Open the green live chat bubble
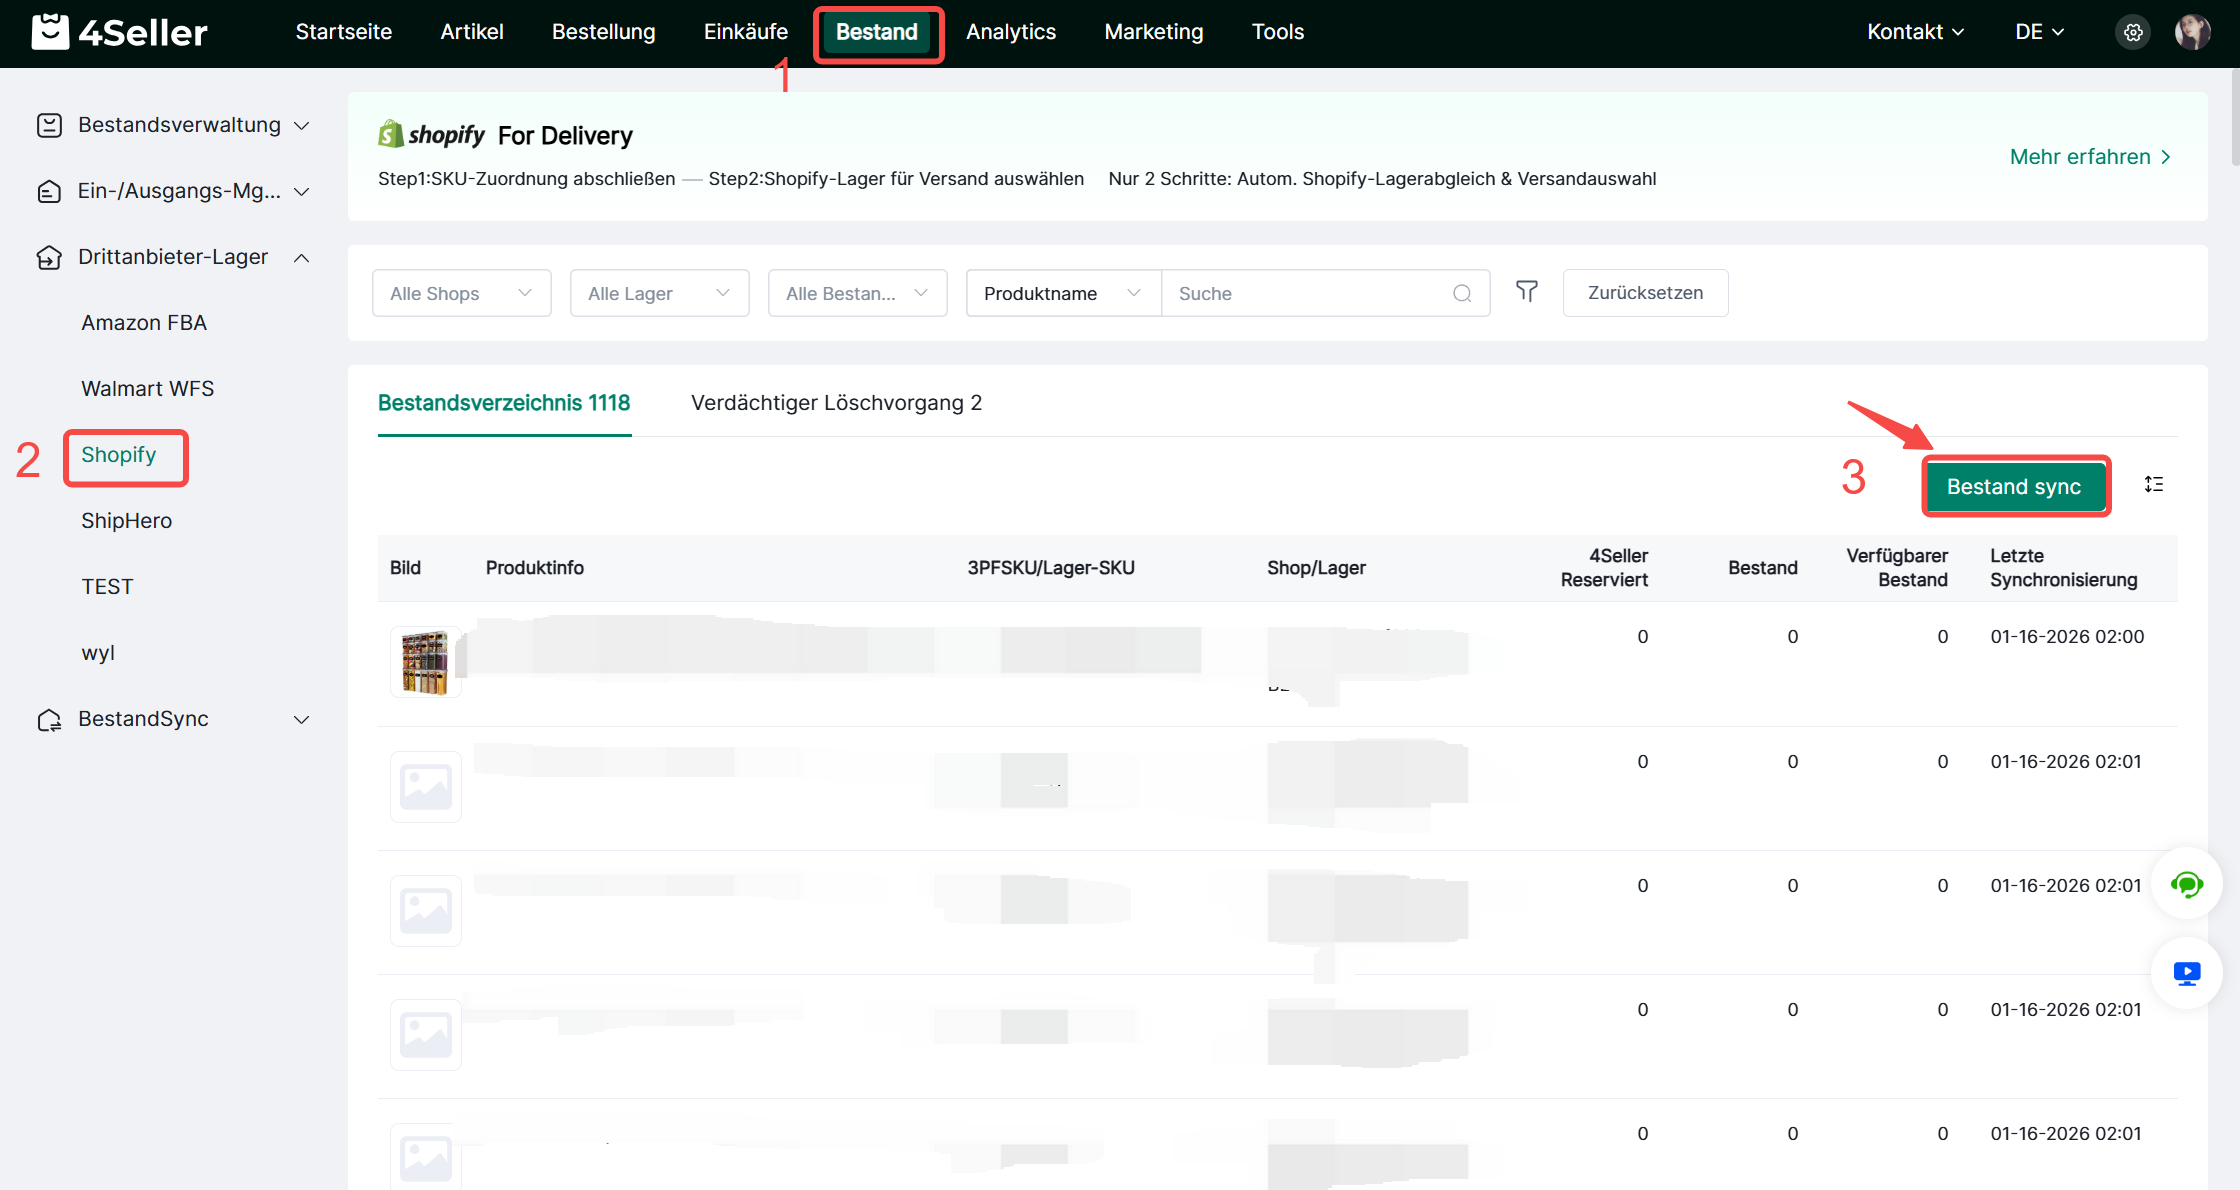The image size is (2240, 1190). pyautogui.click(x=2186, y=884)
